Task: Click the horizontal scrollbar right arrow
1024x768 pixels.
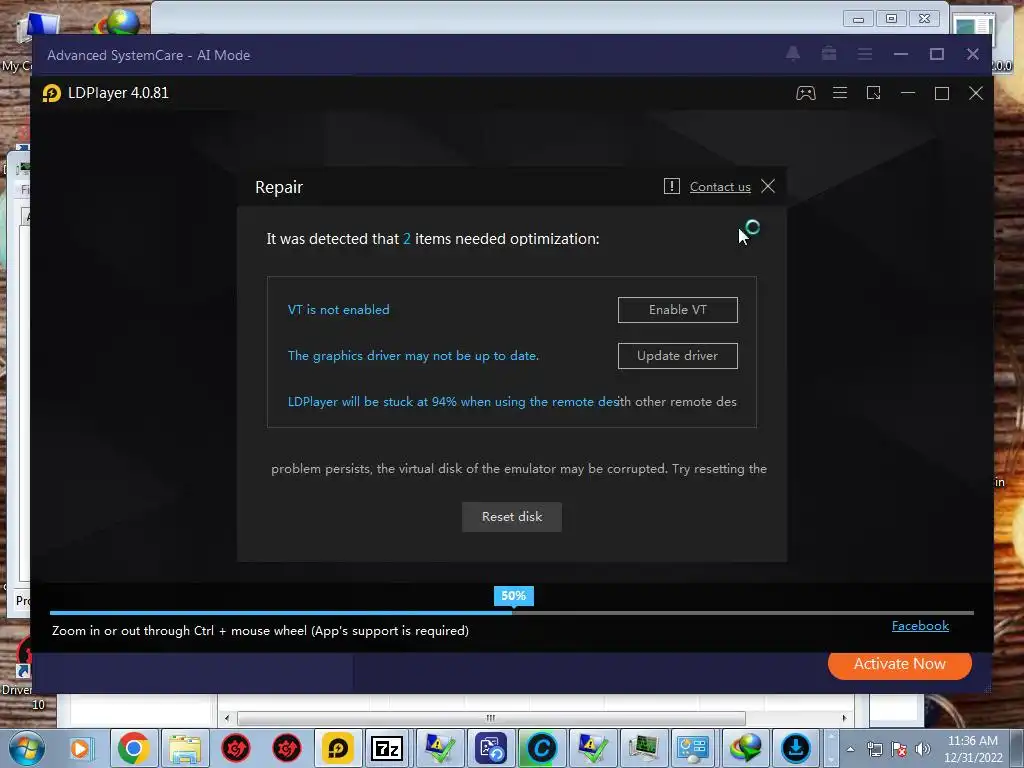Action: (x=844, y=718)
